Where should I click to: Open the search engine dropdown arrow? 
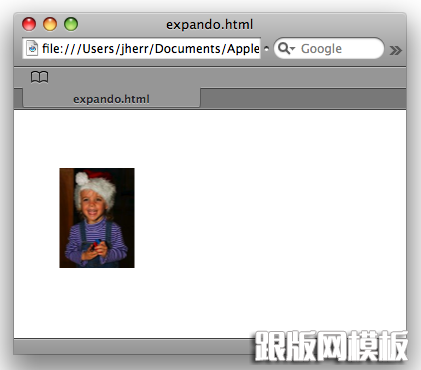click(293, 49)
